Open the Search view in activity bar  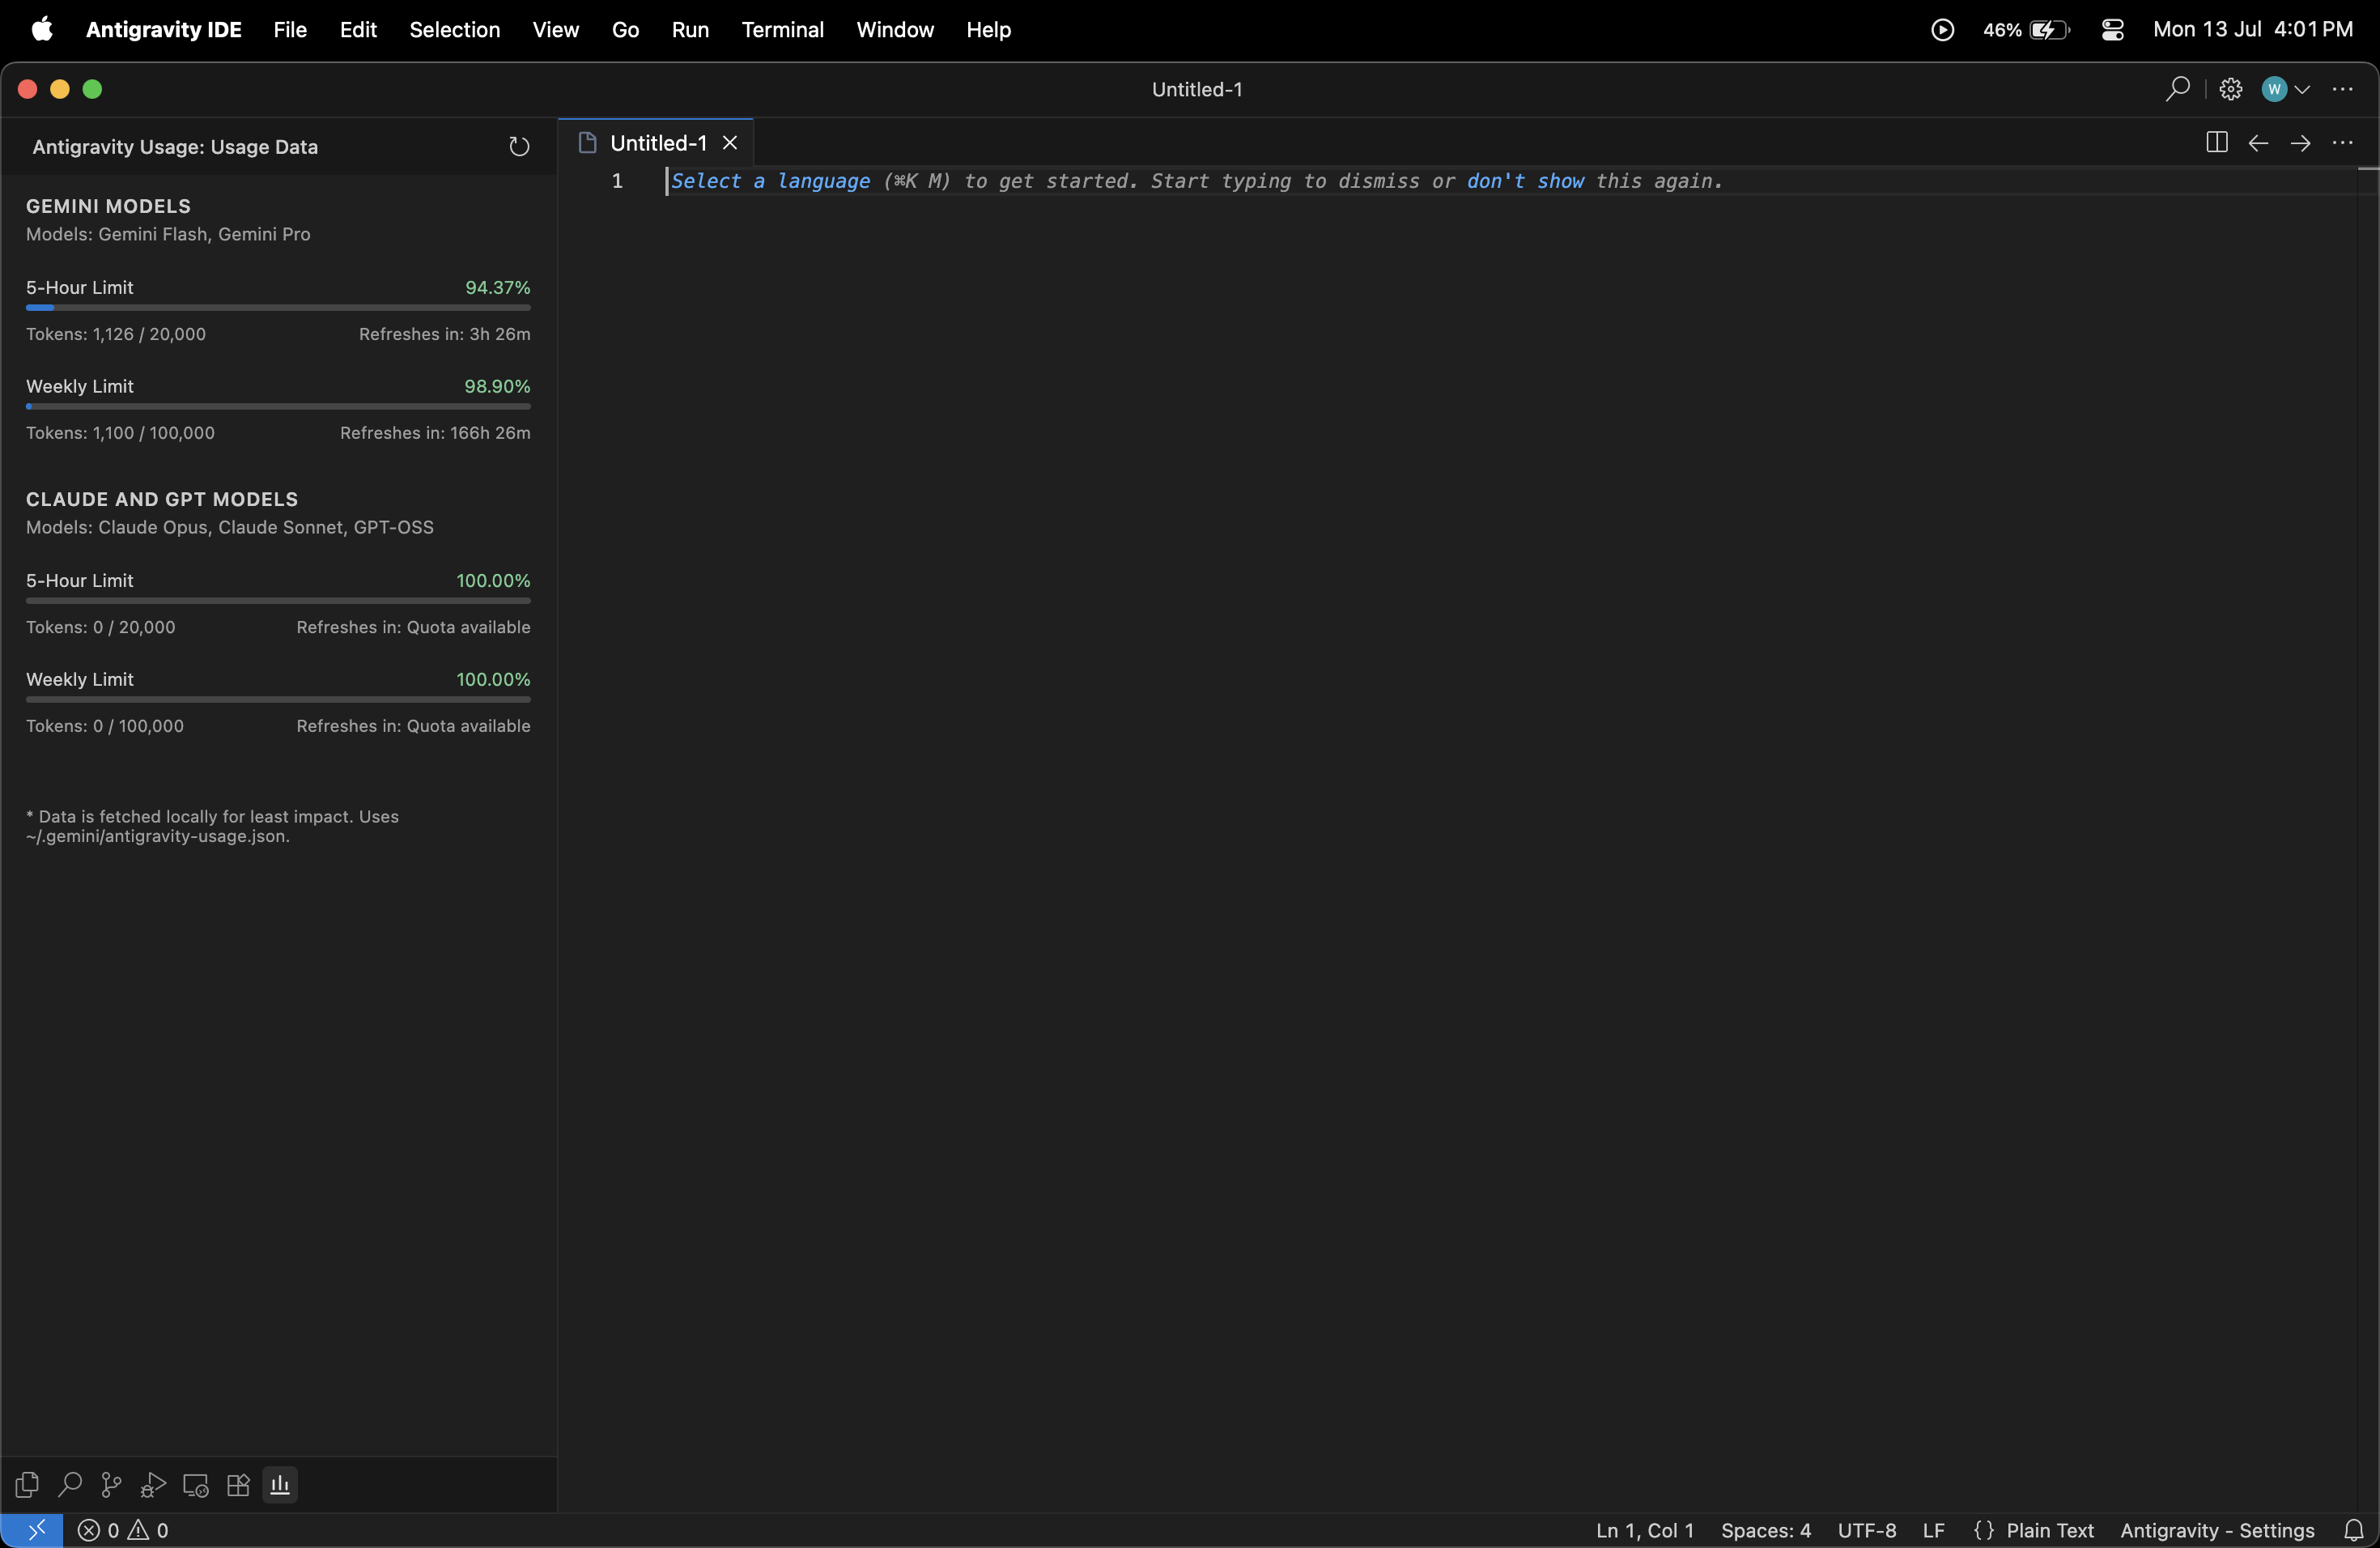click(x=69, y=1485)
